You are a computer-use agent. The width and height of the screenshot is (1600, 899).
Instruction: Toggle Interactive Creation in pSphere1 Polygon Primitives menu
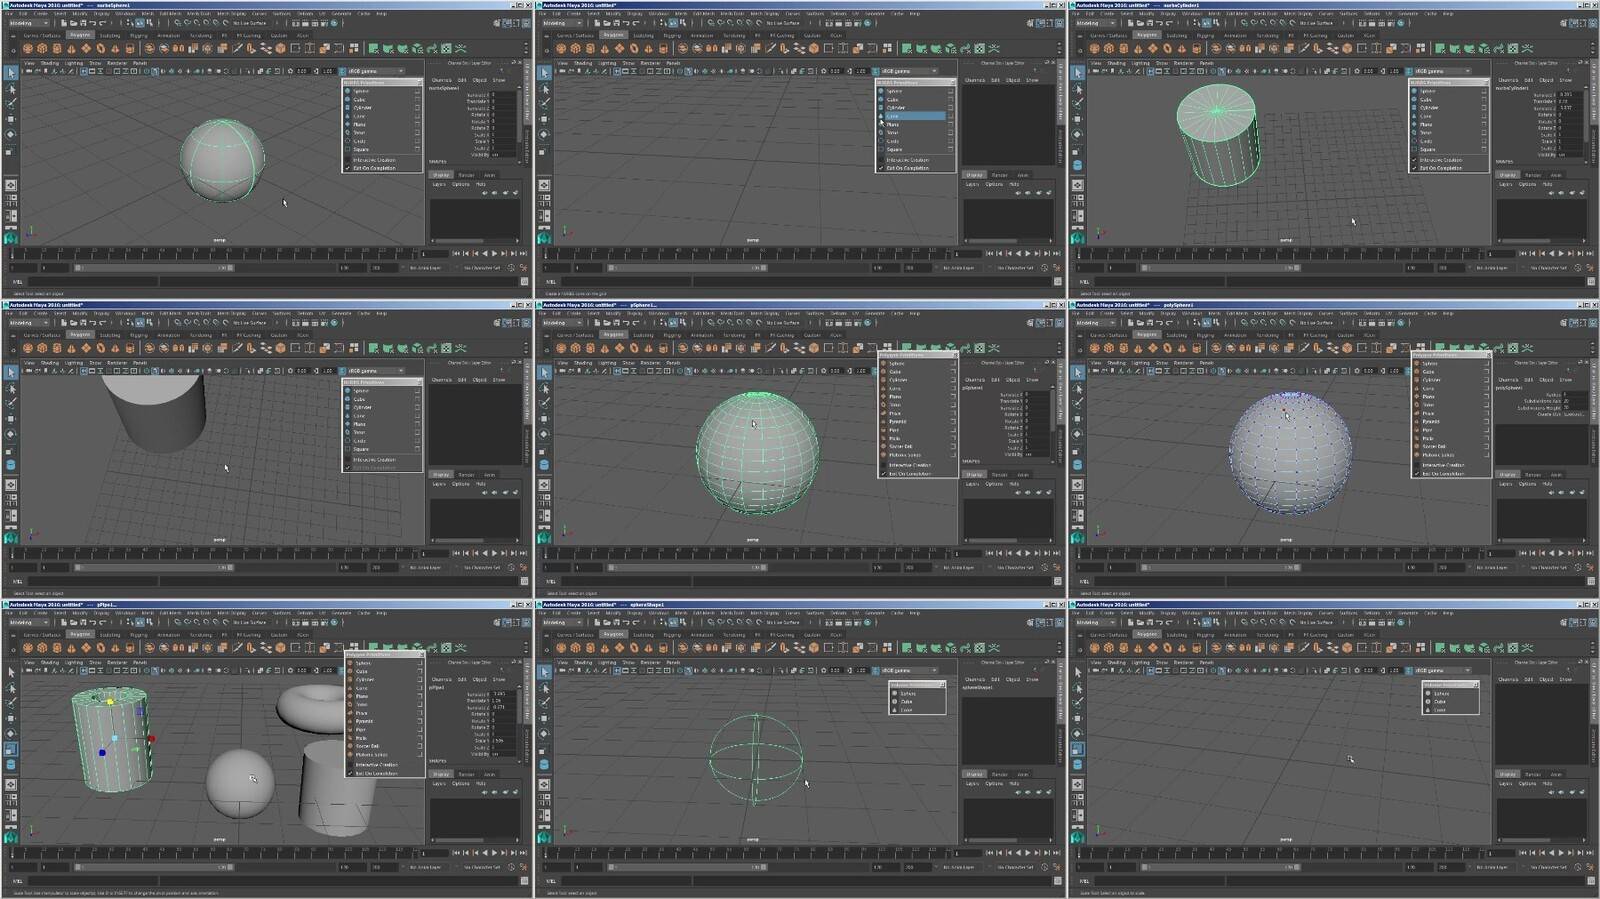(x=918, y=465)
